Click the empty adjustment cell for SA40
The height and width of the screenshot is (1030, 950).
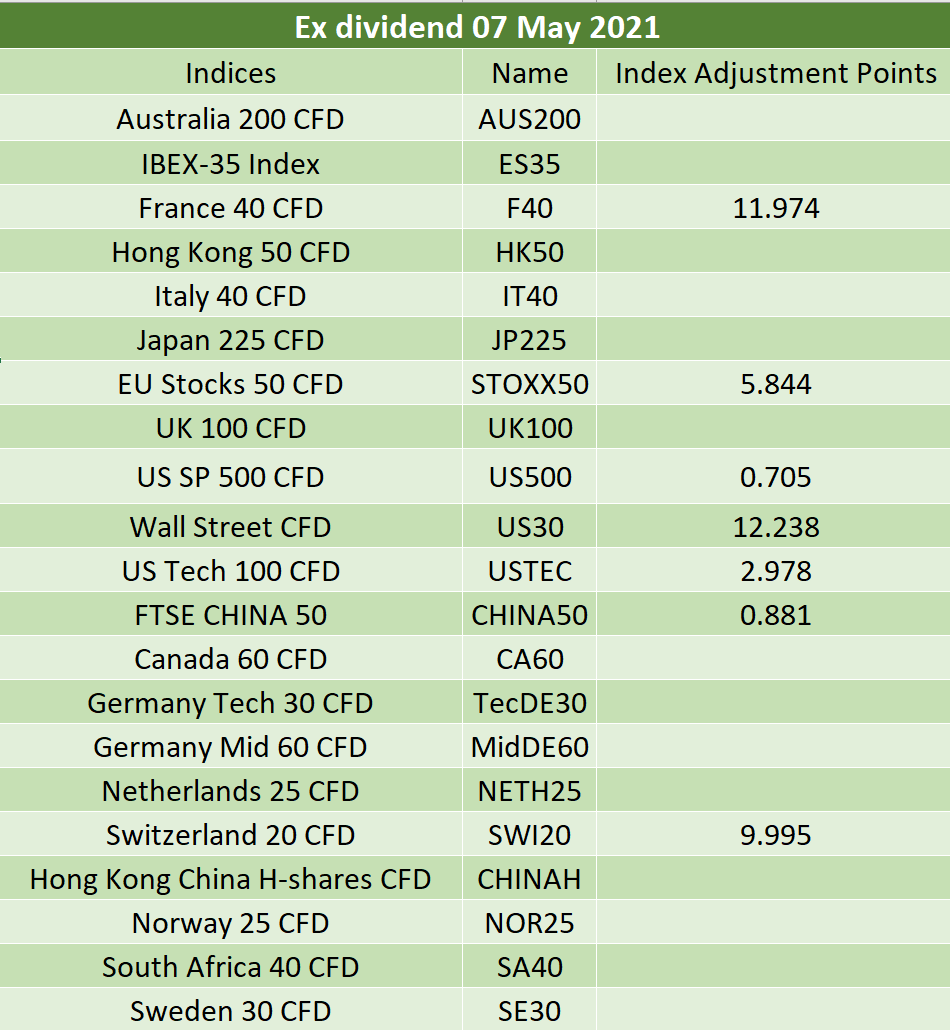[x=774, y=967]
